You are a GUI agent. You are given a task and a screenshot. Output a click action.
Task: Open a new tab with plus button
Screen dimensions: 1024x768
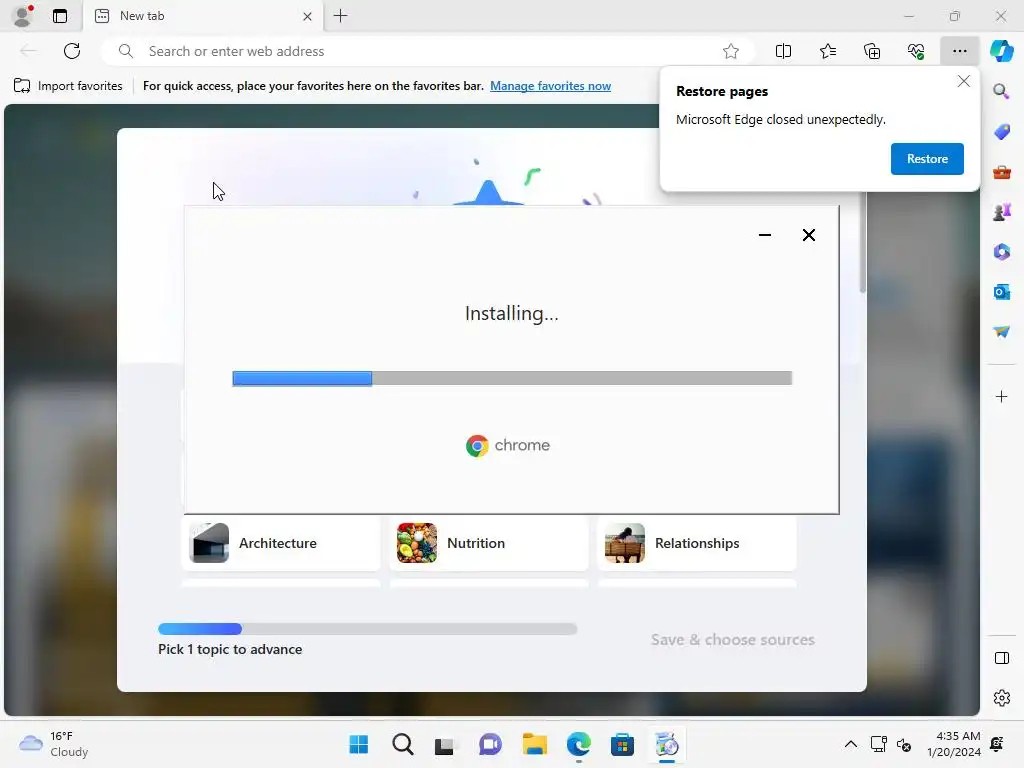(x=340, y=16)
